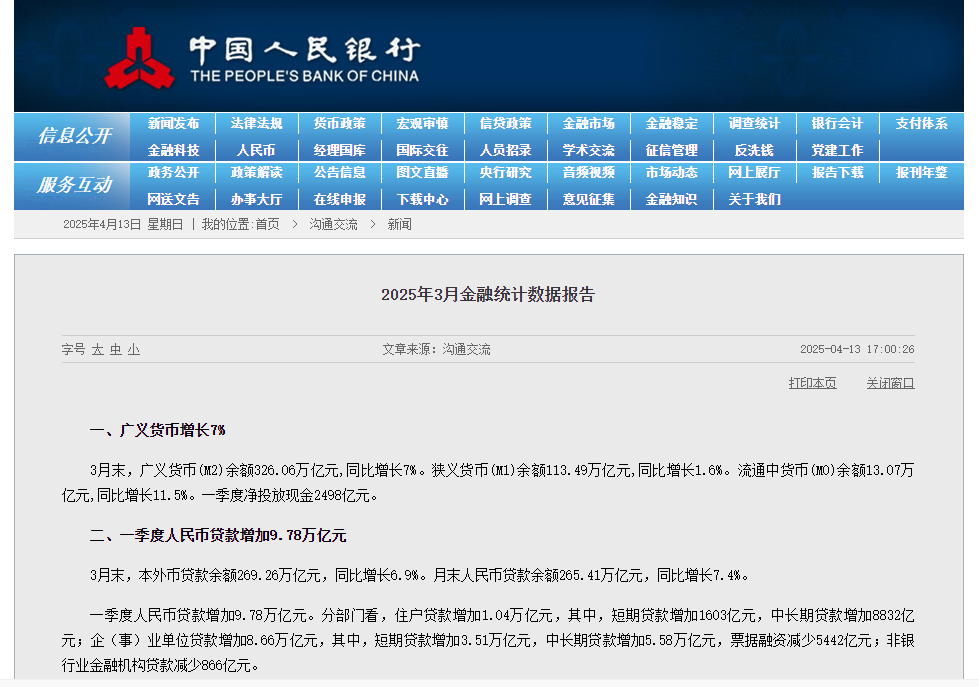The width and height of the screenshot is (979, 687).
Task: Go to the 货币政策 section
Action: pyautogui.click(x=339, y=124)
